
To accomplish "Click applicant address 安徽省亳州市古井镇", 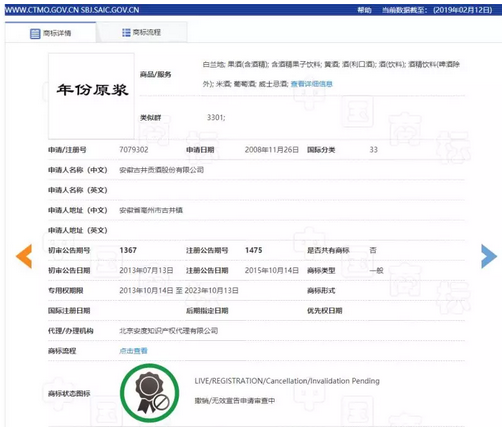I will point(151,210).
